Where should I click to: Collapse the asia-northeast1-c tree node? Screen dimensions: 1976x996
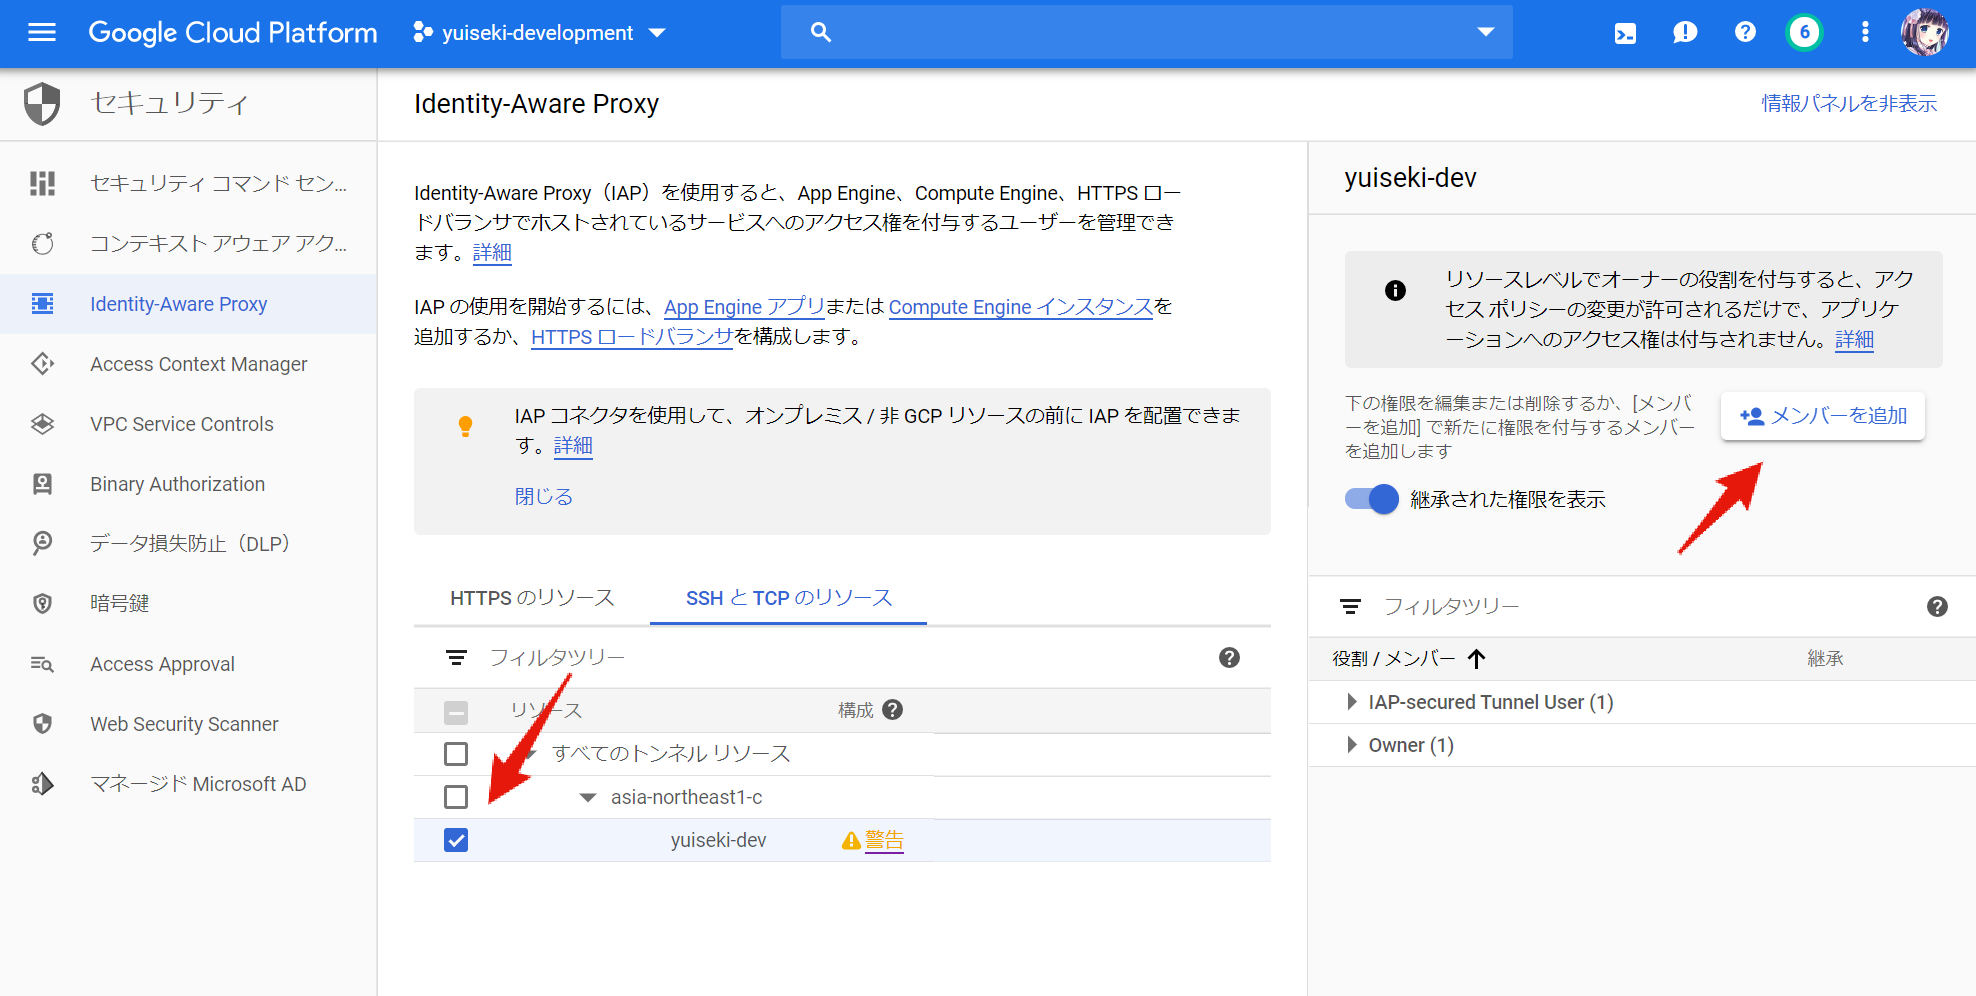tap(588, 798)
